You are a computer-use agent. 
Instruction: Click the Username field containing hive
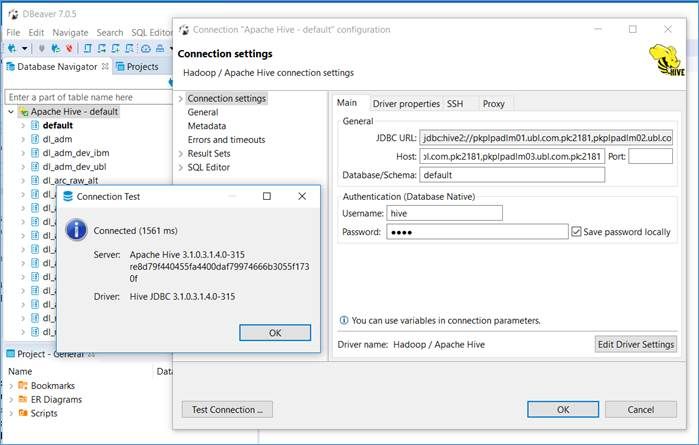click(444, 214)
